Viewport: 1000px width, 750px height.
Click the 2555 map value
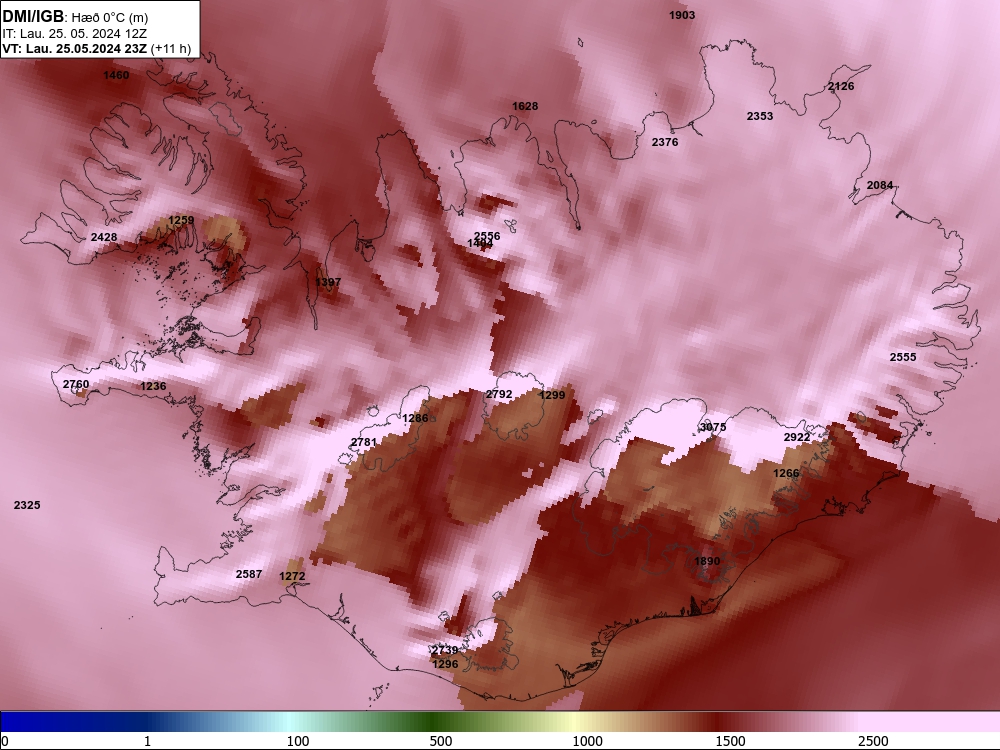[x=902, y=357]
